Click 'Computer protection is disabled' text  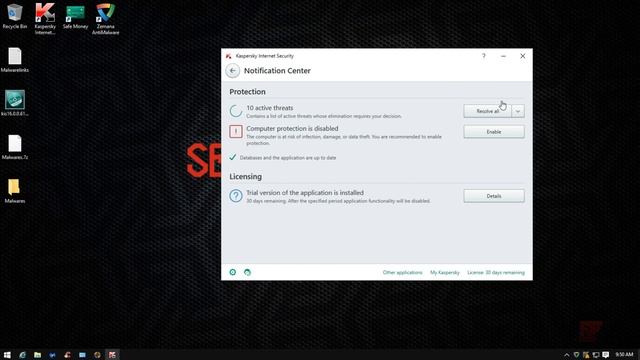click(292, 128)
